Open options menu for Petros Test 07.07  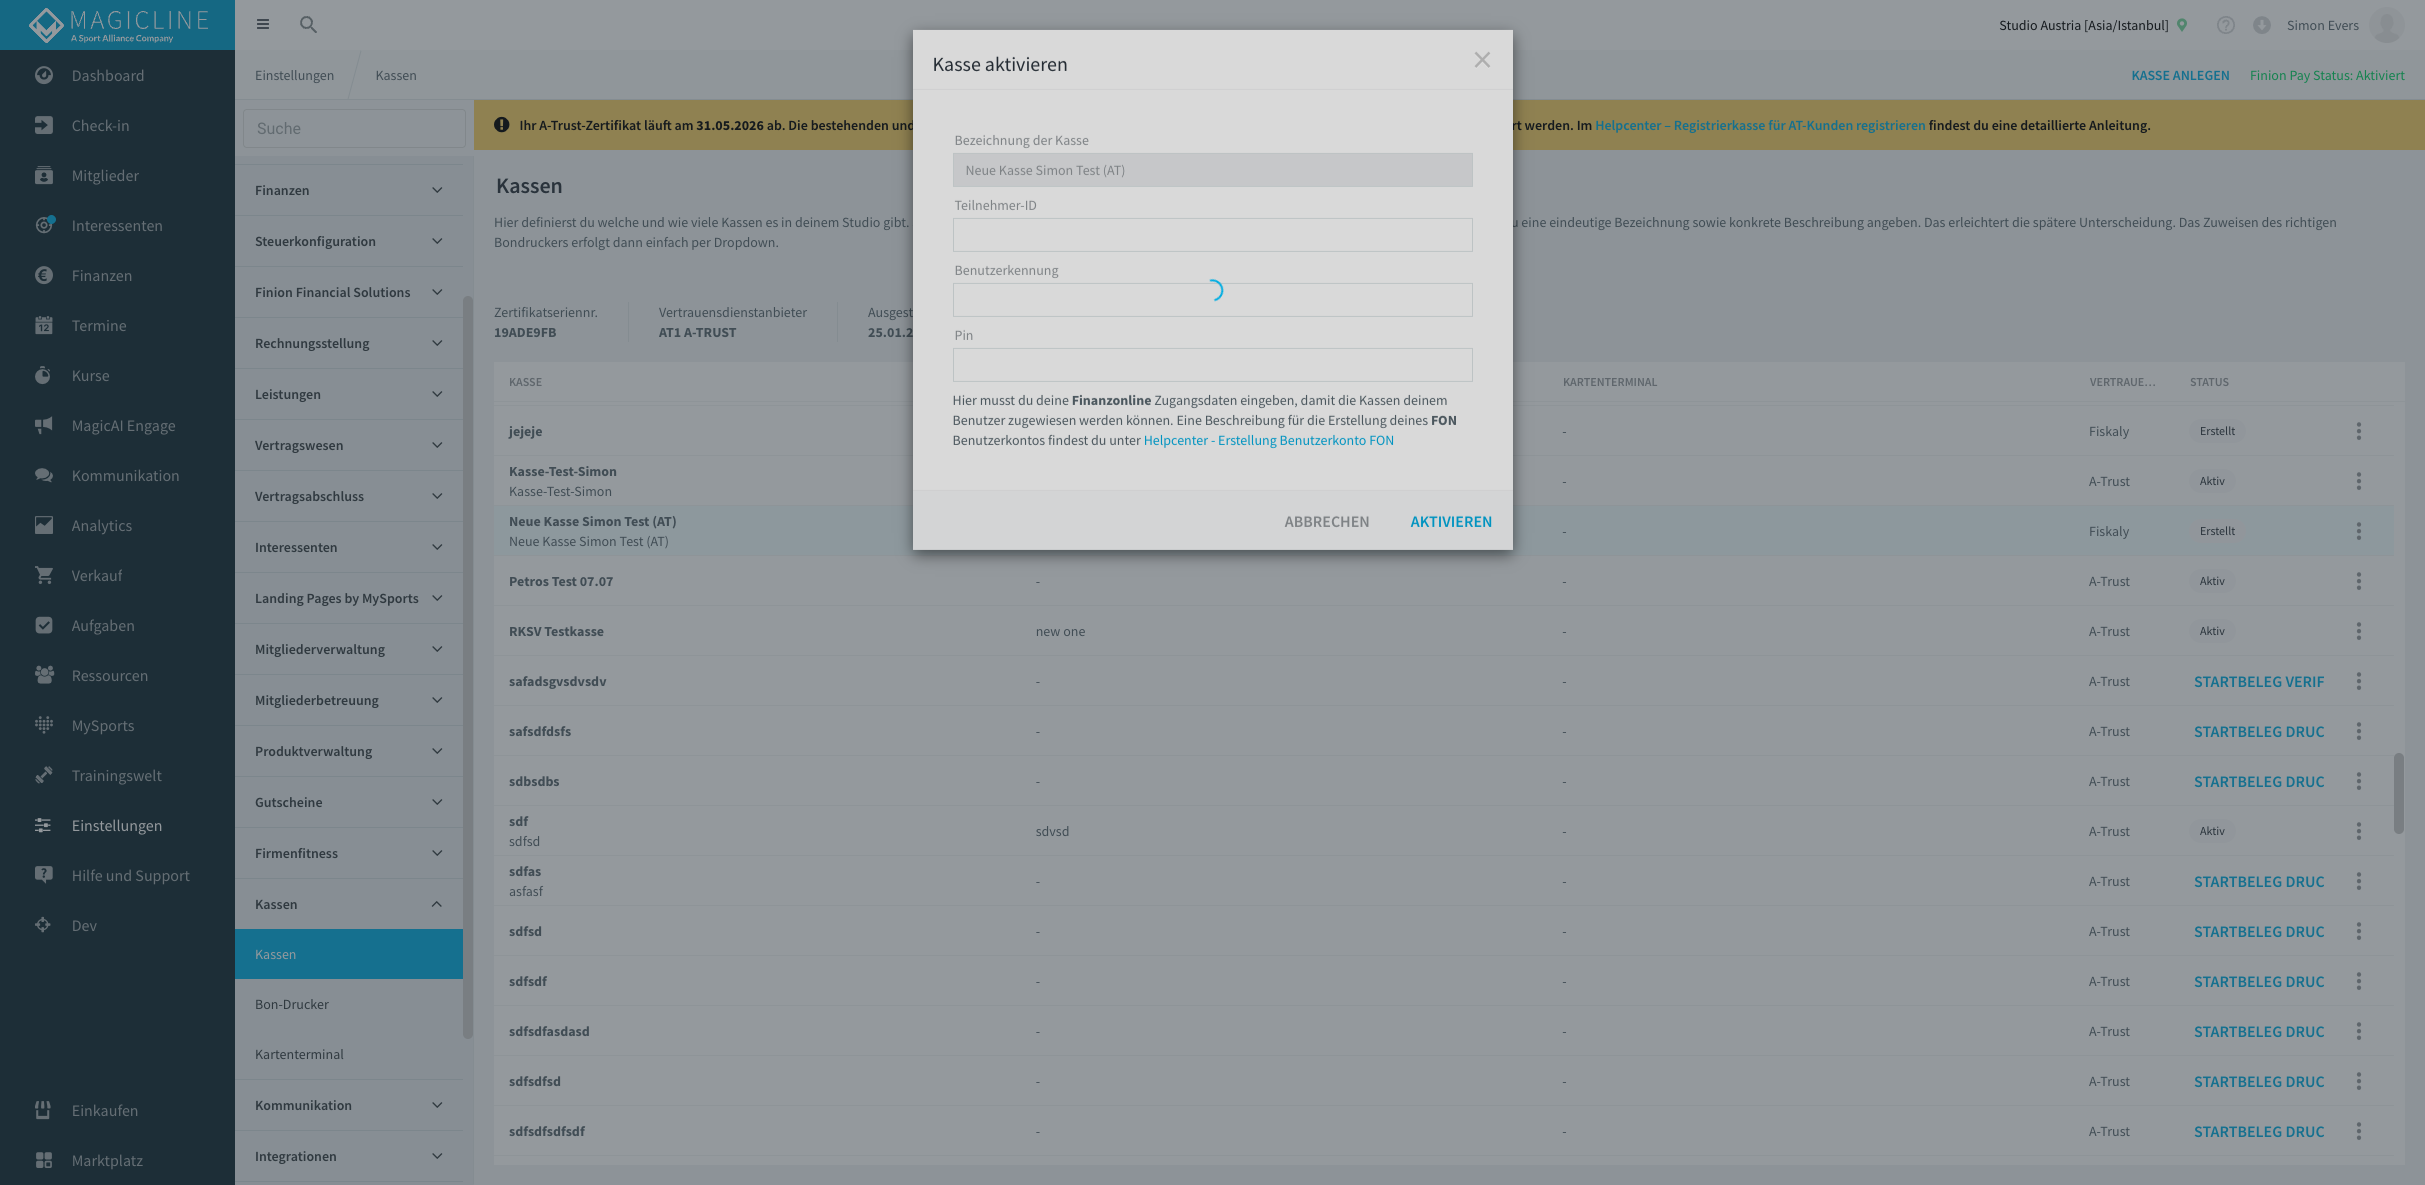pos(2358,581)
